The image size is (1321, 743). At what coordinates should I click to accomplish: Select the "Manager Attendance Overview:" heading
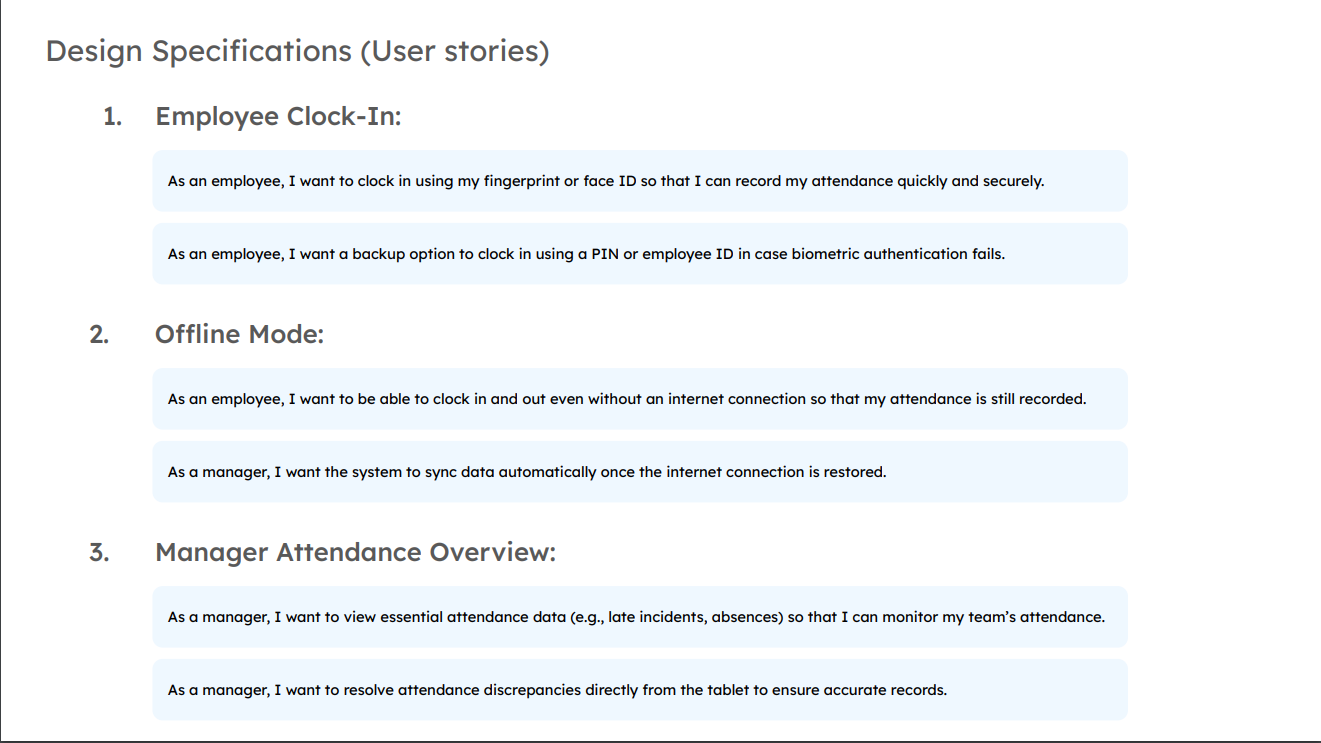(x=355, y=553)
